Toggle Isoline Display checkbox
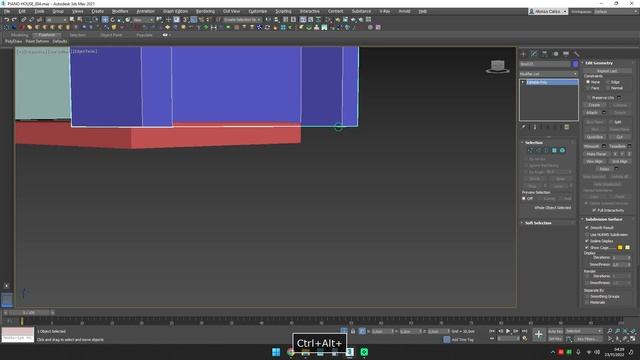 pyautogui.click(x=587, y=241)
